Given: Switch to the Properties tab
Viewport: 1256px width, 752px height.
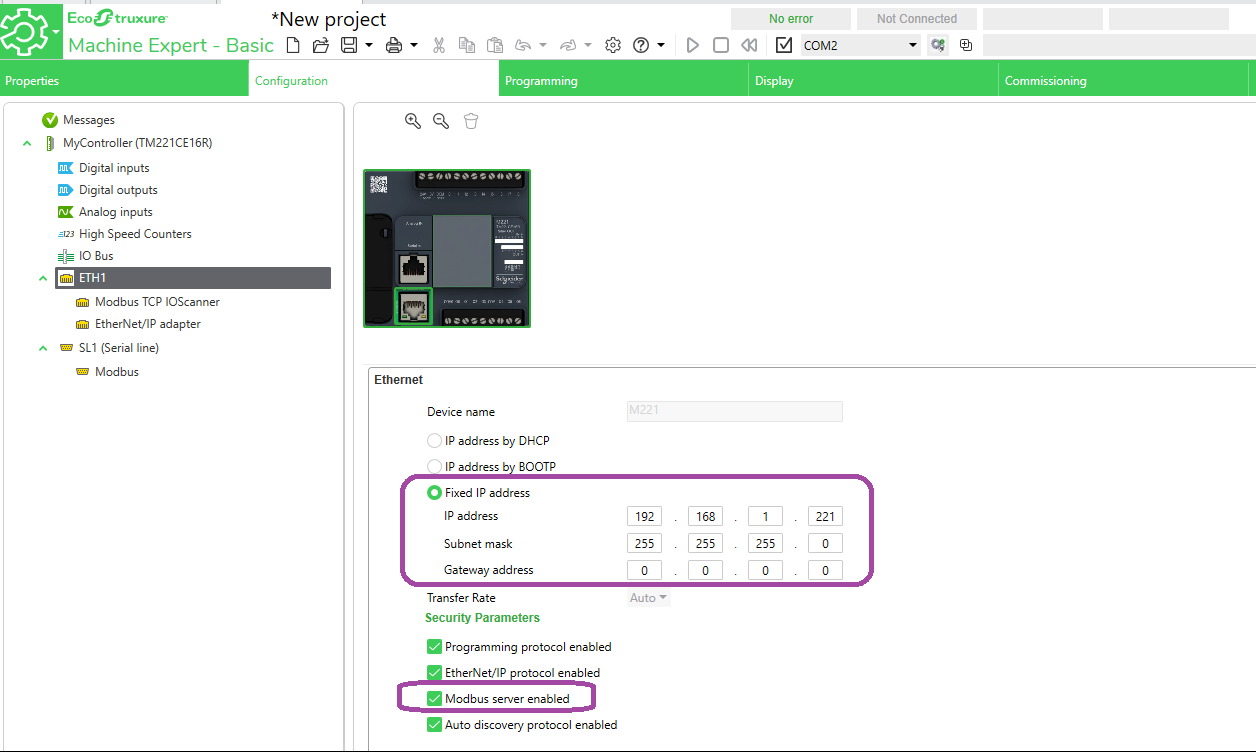Looking at the screenshot, I should (x=124, y=80).
